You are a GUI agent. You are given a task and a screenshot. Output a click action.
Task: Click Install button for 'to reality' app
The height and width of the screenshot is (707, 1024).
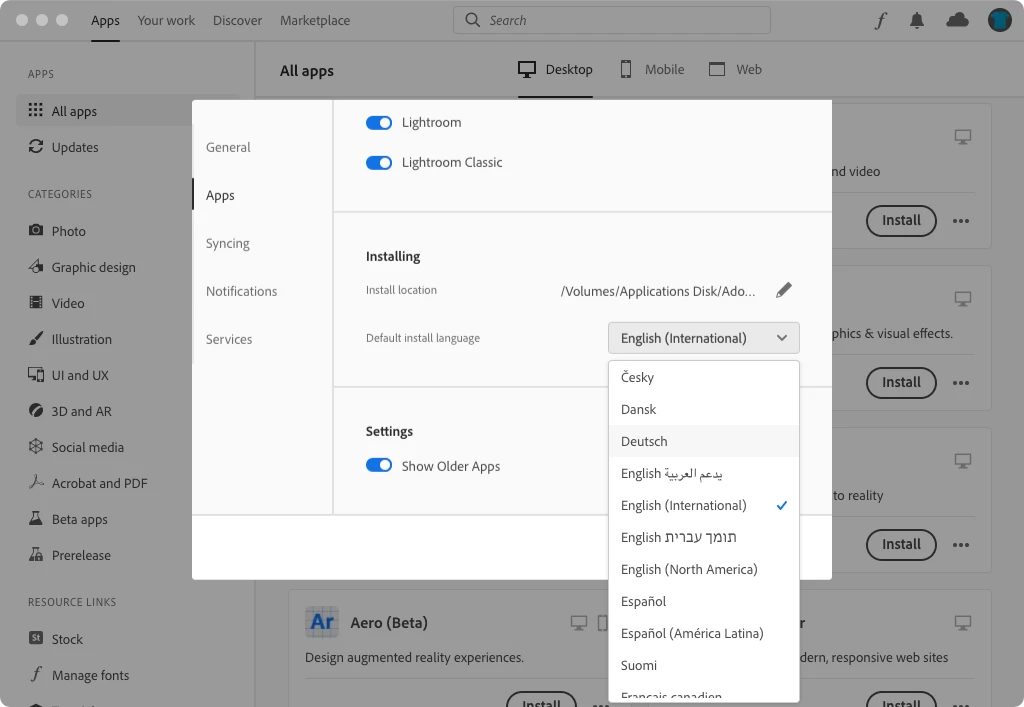click(901, 544)
